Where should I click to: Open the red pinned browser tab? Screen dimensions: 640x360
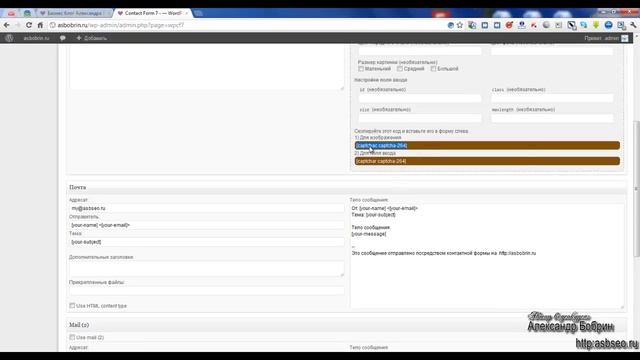[x=11, y=13]
